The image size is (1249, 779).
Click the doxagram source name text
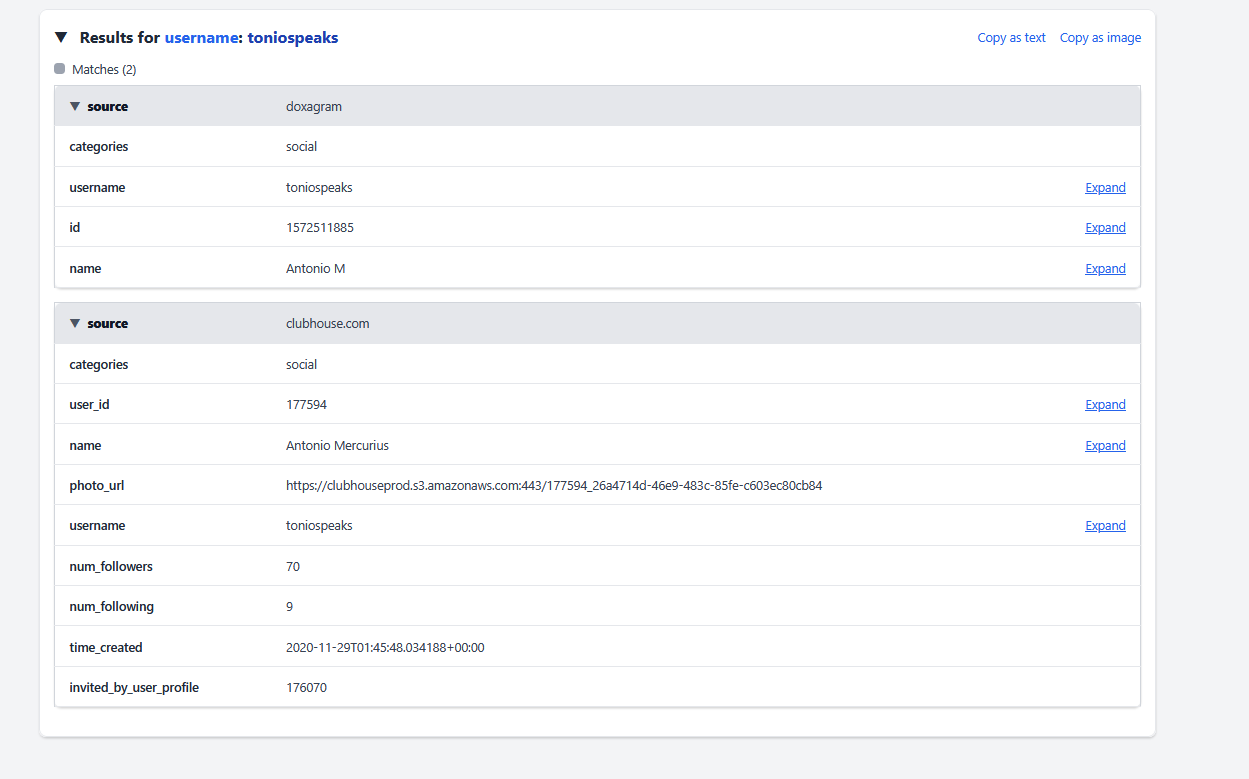314,107
